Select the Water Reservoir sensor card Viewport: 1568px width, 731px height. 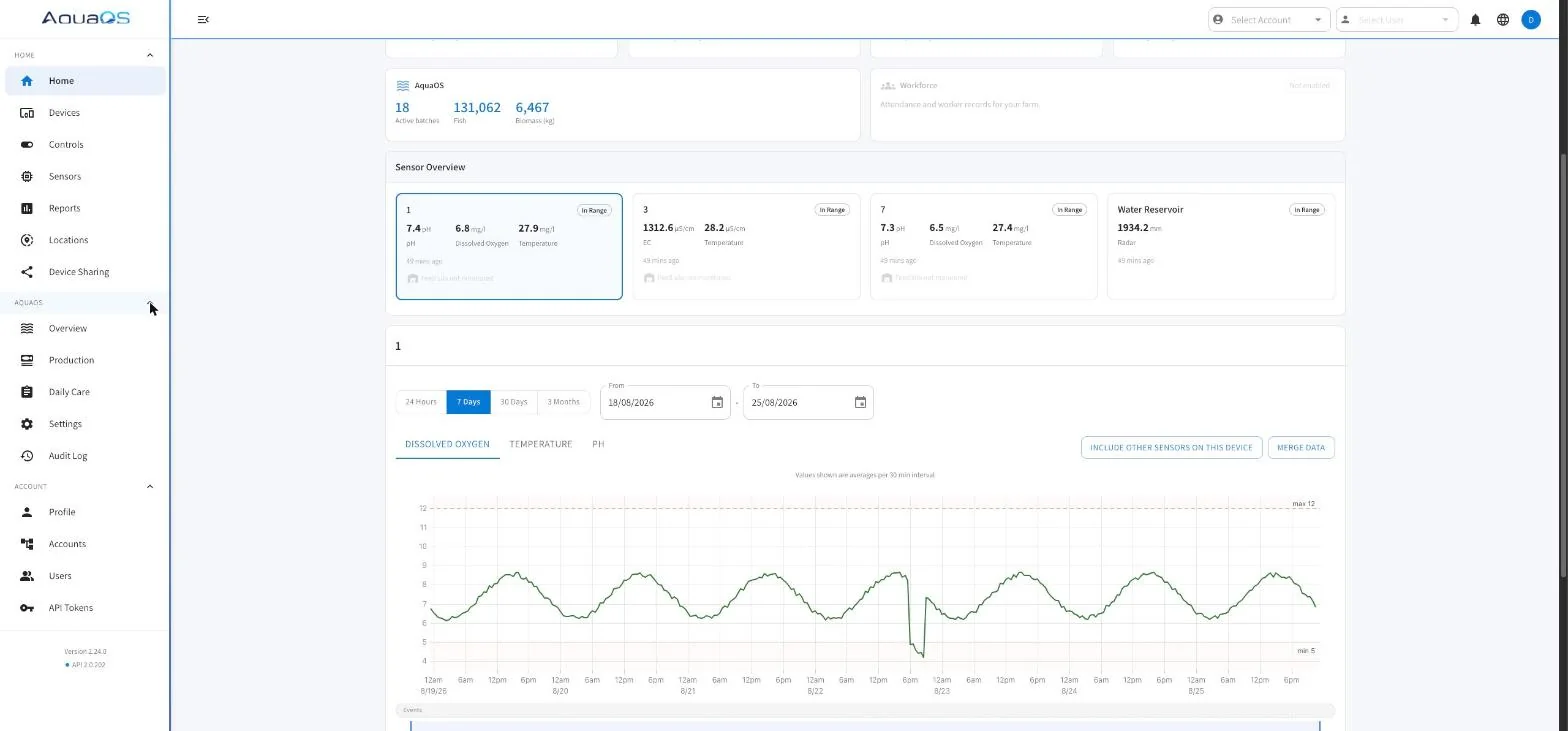click(1221, 247)
